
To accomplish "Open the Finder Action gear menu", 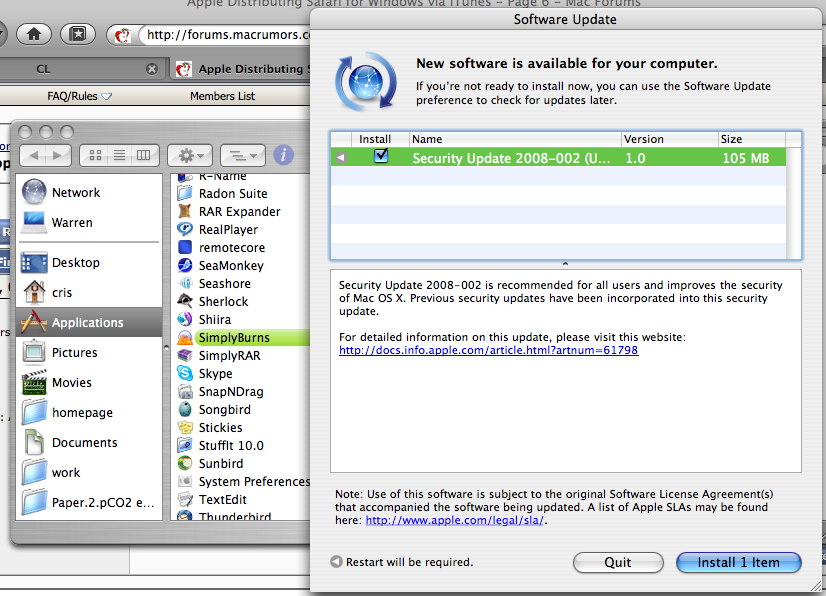I will (190, 155).
